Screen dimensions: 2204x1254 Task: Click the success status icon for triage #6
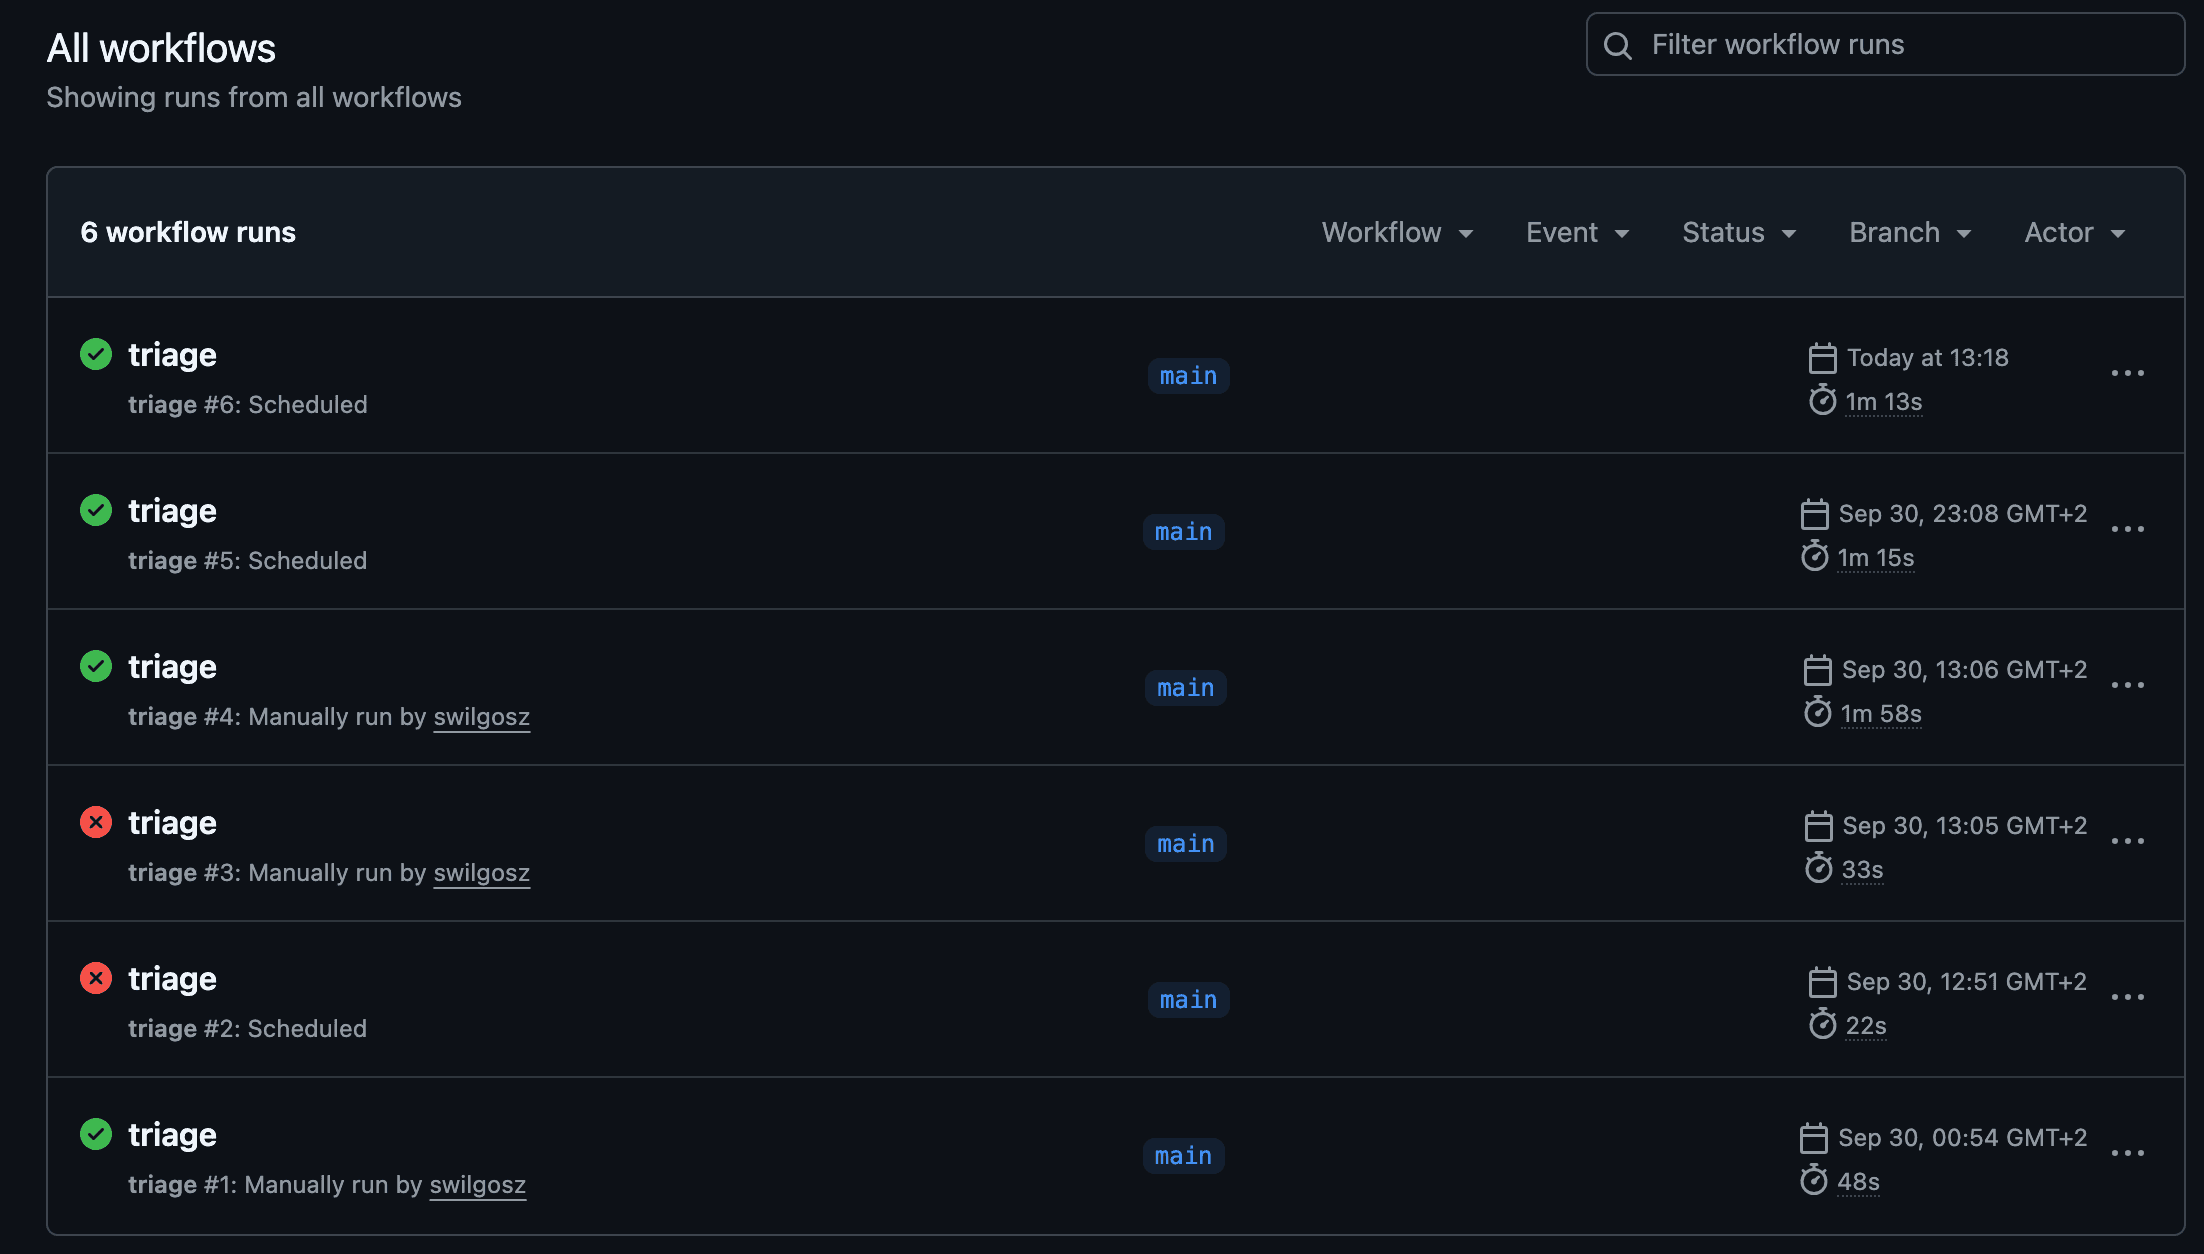click(x=96, y=354)
